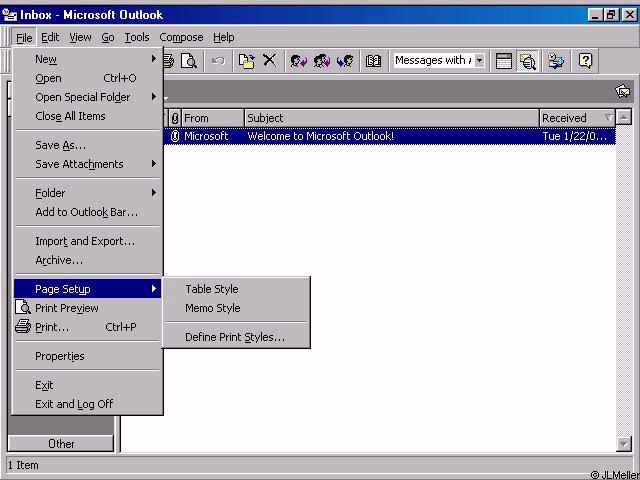Click the Move to Folder toolbar icon
This screenshot has height=480, width=640.
pos(247,61)
